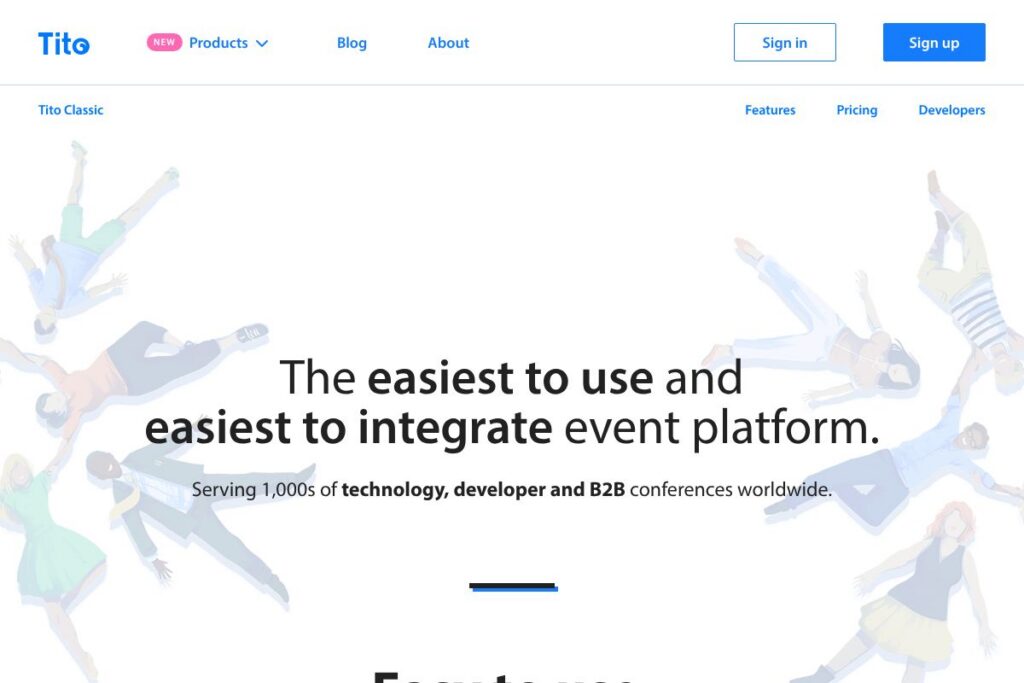1024x683 pixels.
Task: Click the black and blue divider bar
Action: pyautogui.click(x=513, y=587)
